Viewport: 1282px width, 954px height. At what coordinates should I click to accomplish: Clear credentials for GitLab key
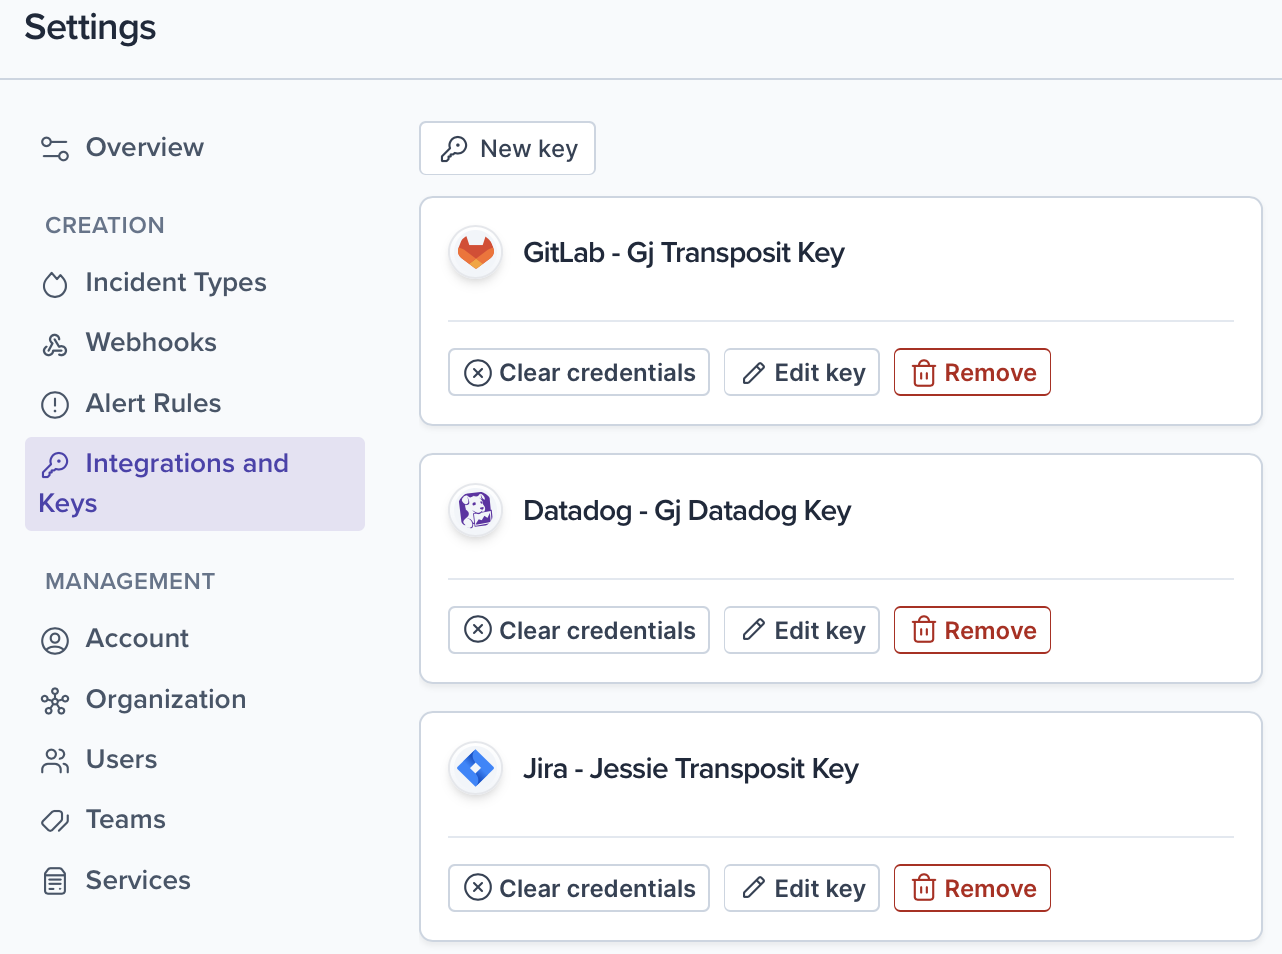click(579, 373)
